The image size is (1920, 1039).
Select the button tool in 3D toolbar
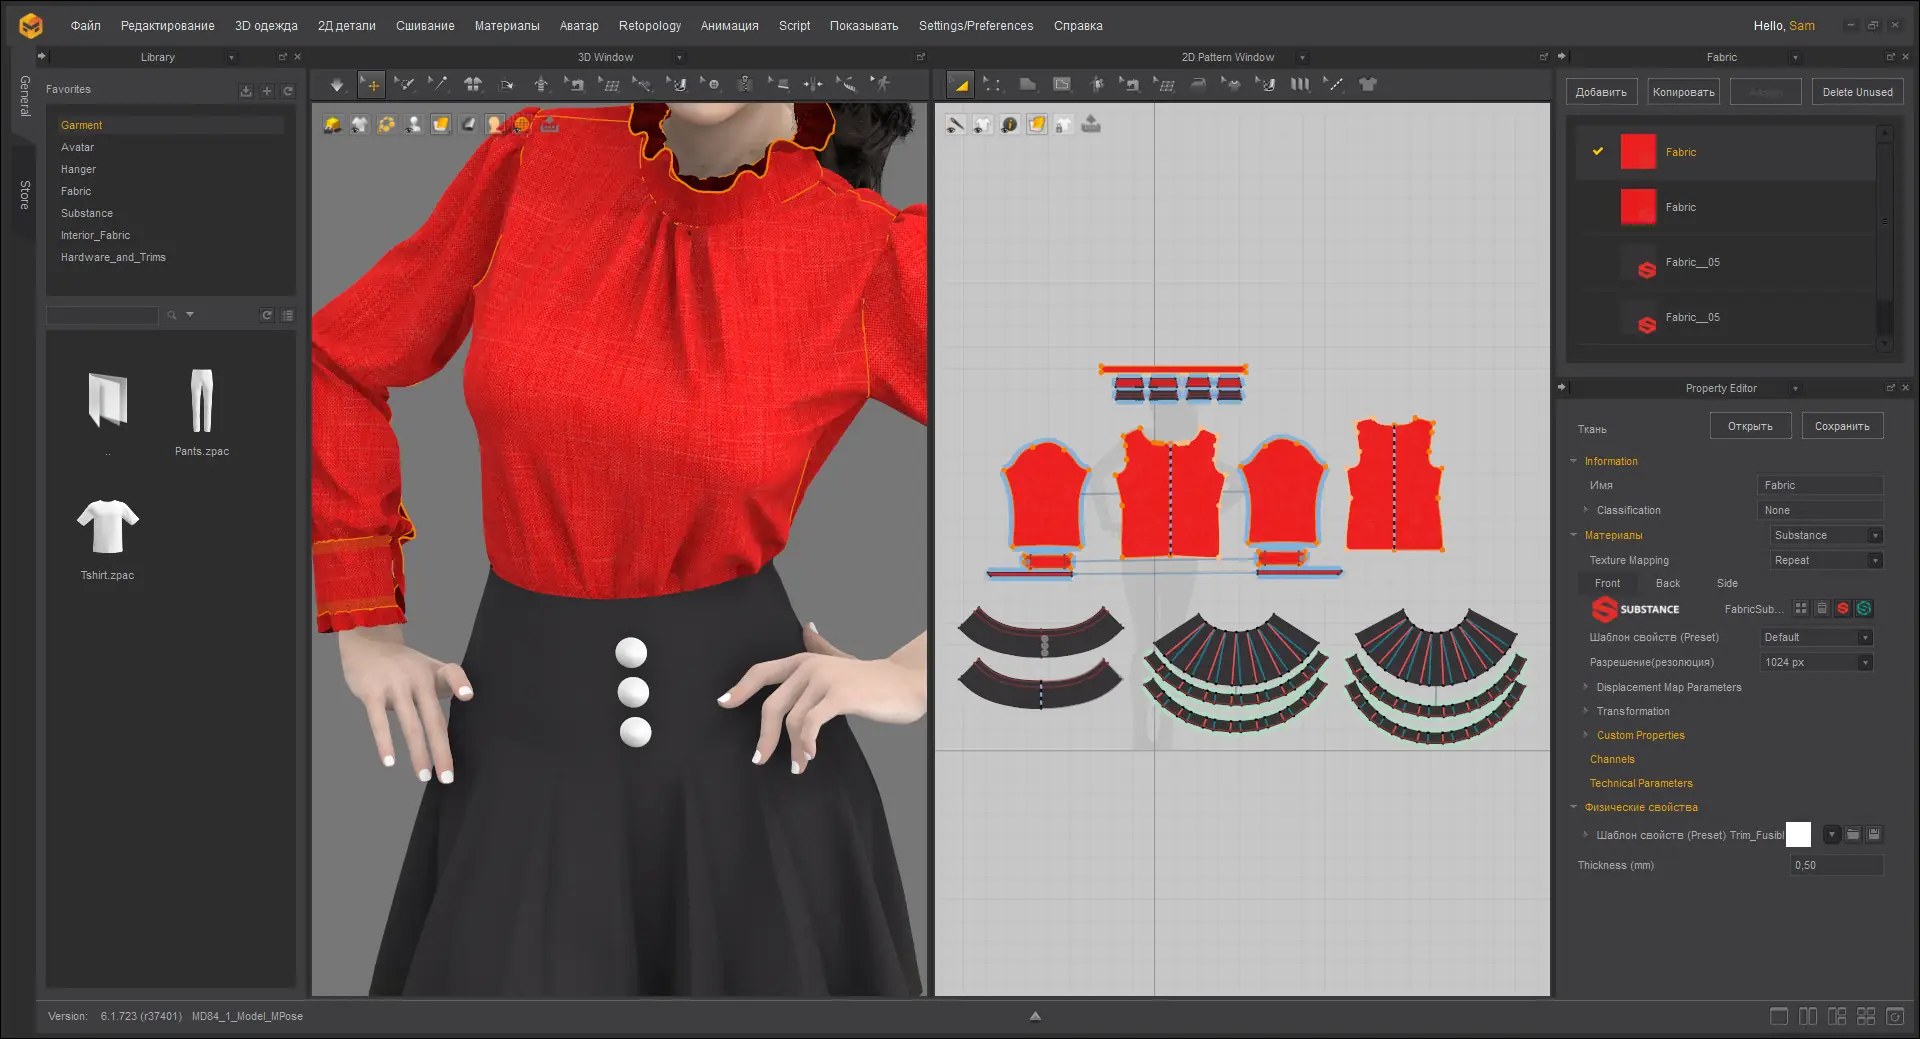click(712, 85)
